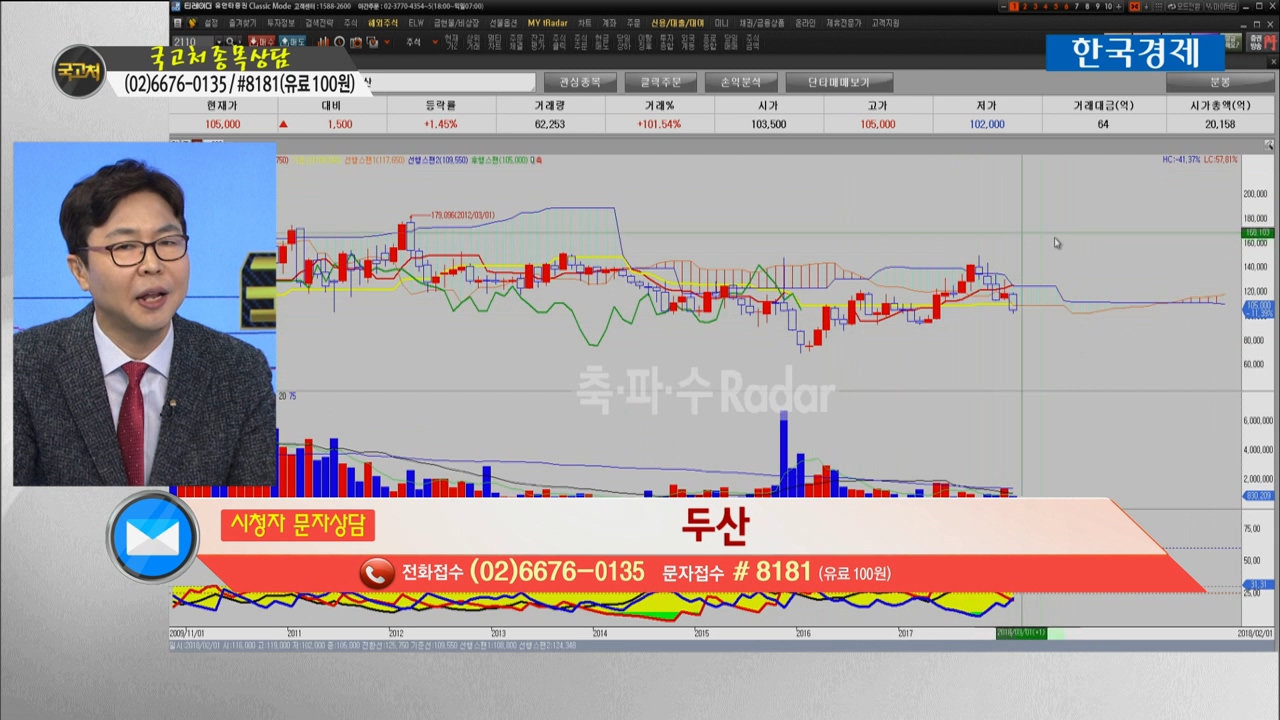Open the screen number 2110 dropdown arrow
Image resolution: width=1280 pixels, height=720 pixels.
pyautogui.click(x=219, y=42)
